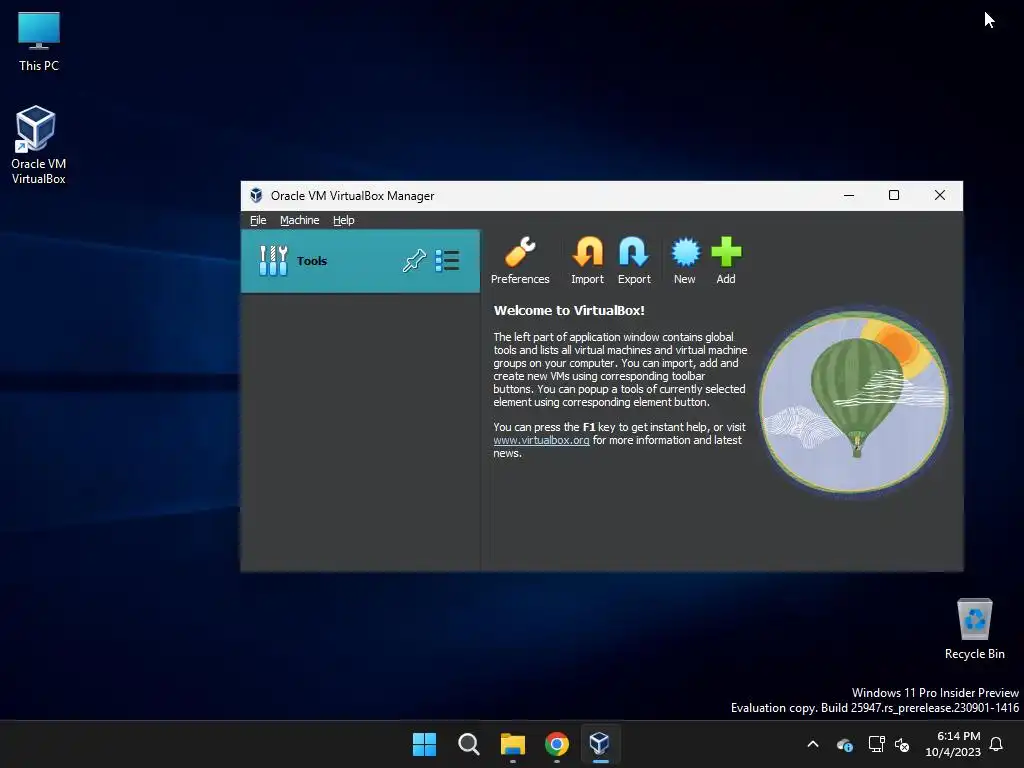Click the VirtualBox Manager title bar icon
1024x768 pixels.
[x=256, y=195]
